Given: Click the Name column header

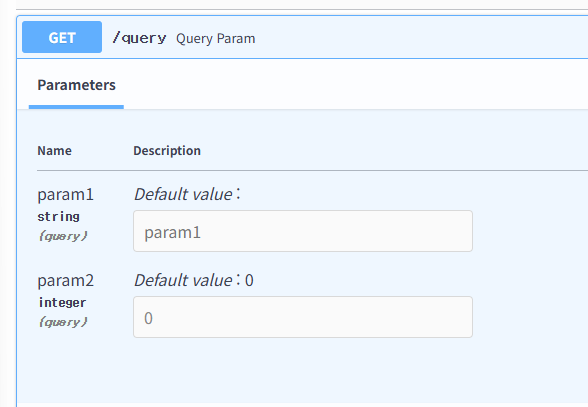Looking at the screenshot, I should (54, 151).
